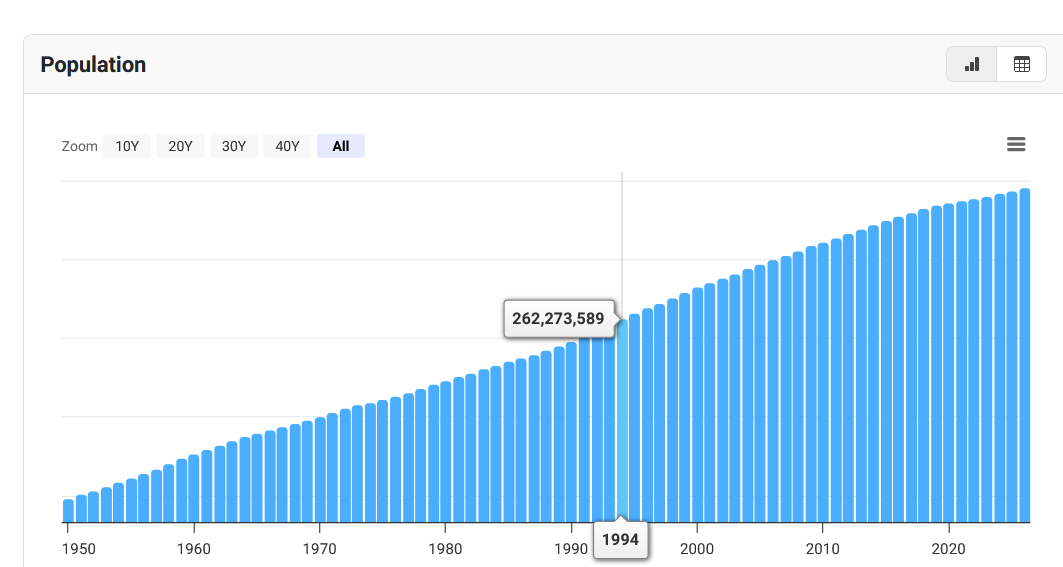Set zoom range to 30Y

(x=234, y=146)
